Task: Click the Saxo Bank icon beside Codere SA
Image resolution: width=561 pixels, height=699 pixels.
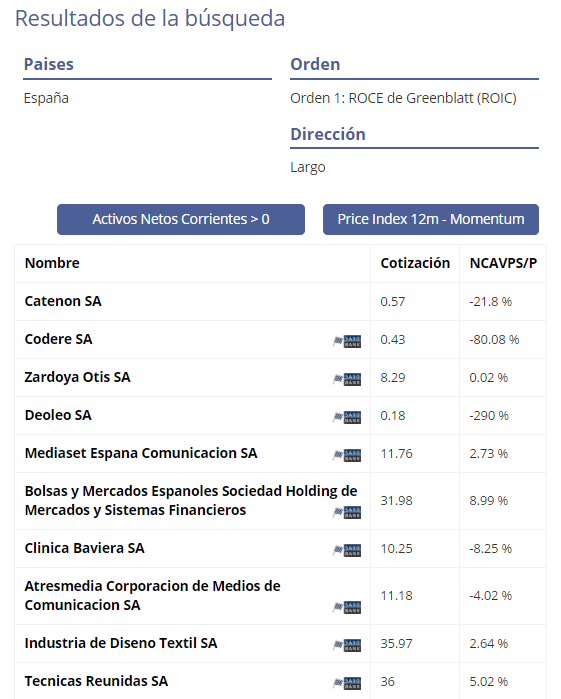Action: (x=347, y=341)
